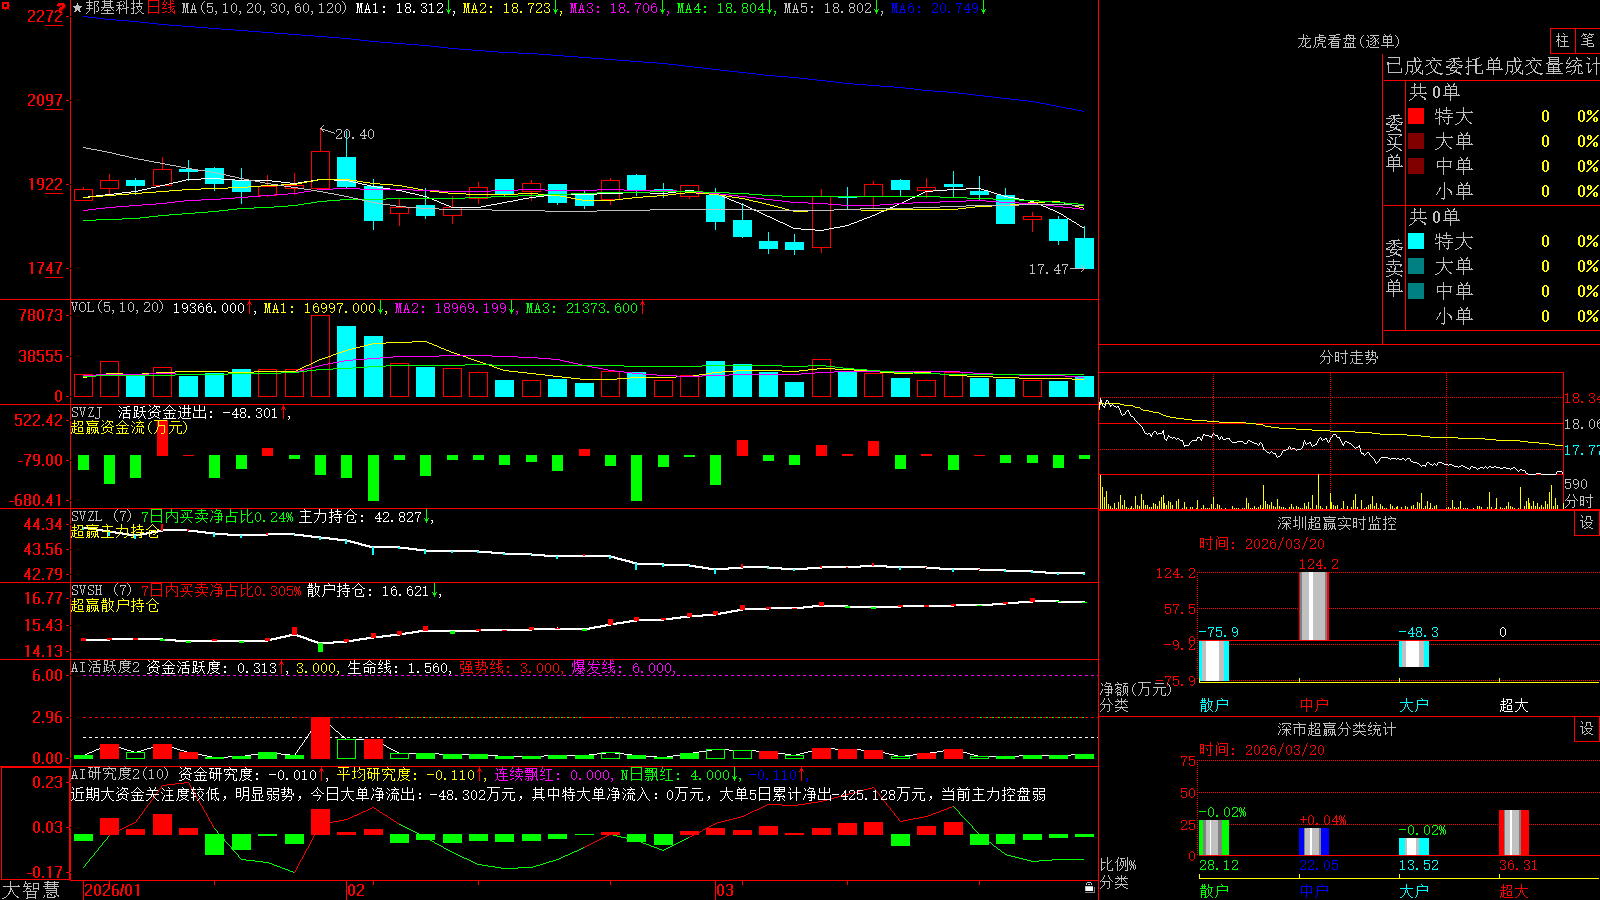Click the 2272 price axis value

[x=45, y=16]
